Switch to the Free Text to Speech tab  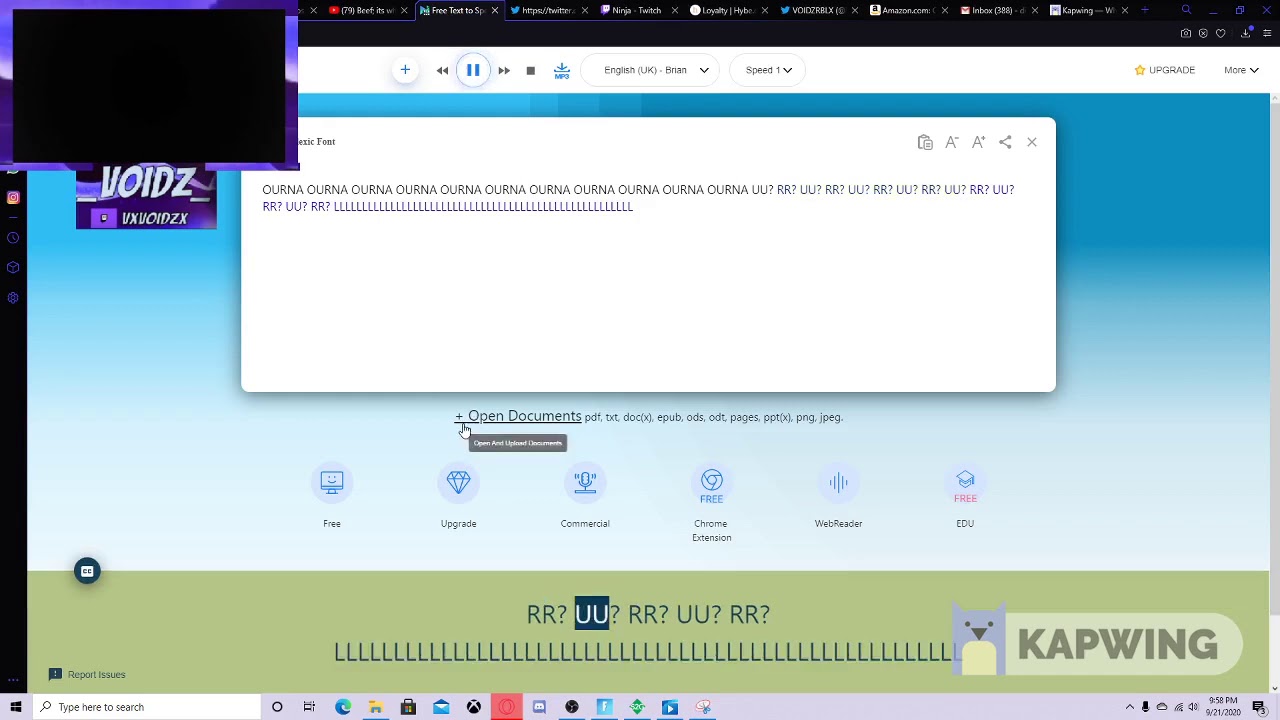click(x=458, y=10)
